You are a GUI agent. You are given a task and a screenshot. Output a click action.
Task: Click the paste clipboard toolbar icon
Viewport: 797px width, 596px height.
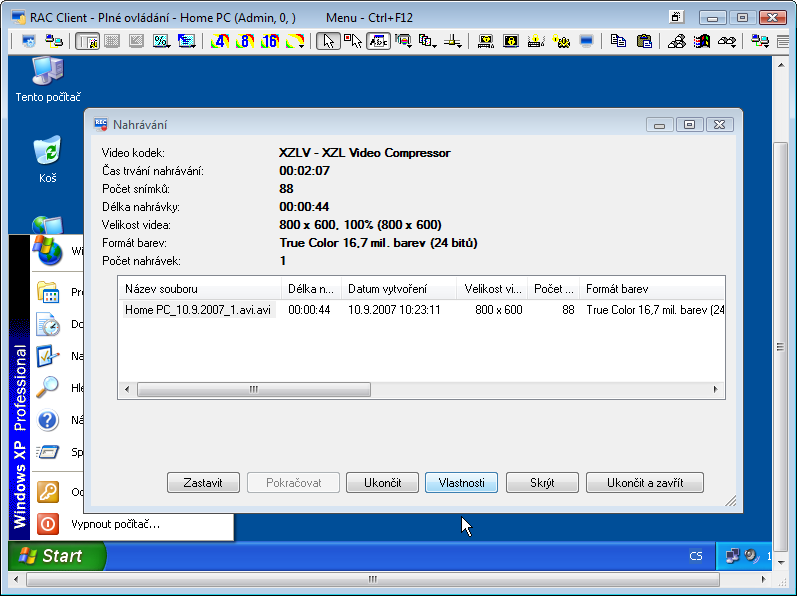(x=644, y=41)
